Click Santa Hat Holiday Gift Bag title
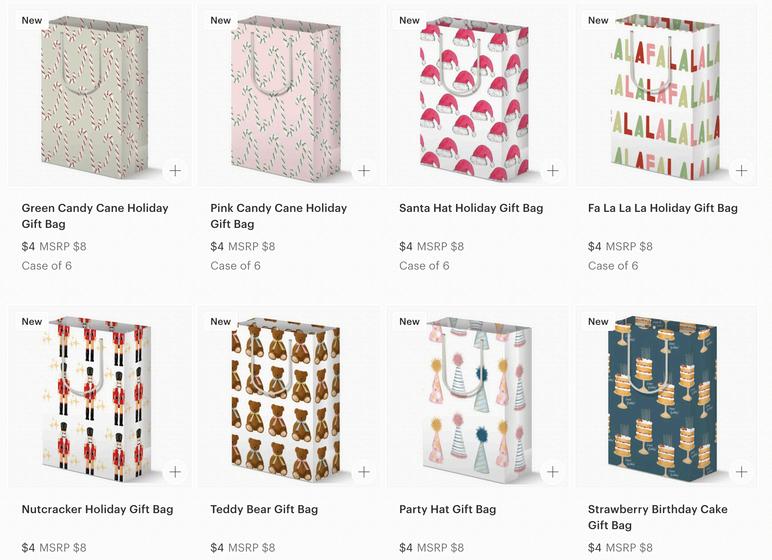The width and height of the screenshot is (772, 560). coord(470,208)
